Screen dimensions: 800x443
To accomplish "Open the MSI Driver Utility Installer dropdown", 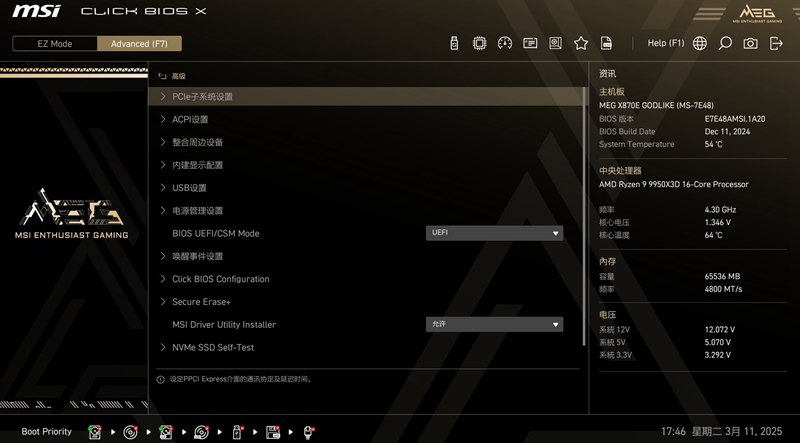I will click(494, 325).
